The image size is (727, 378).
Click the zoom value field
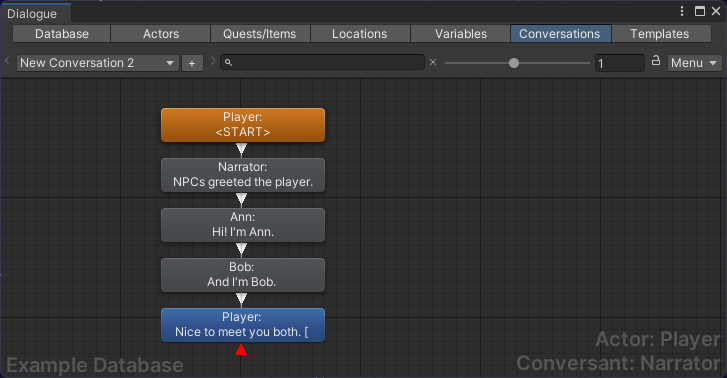click(x=619, y=63)
